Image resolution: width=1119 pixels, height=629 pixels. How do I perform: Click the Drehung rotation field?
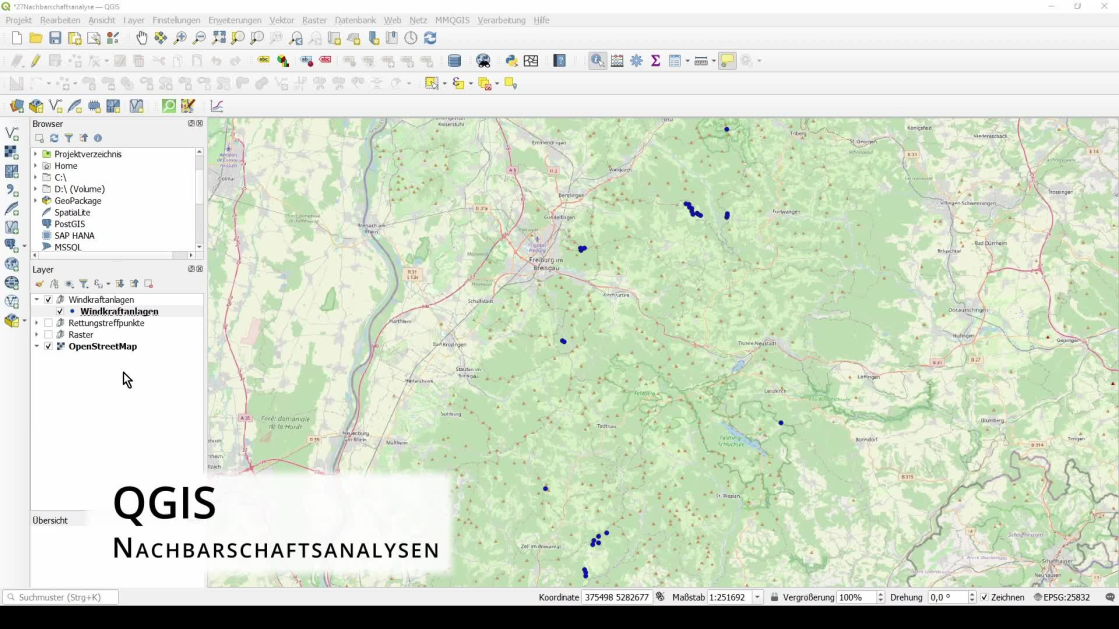(x=948, y=597)
